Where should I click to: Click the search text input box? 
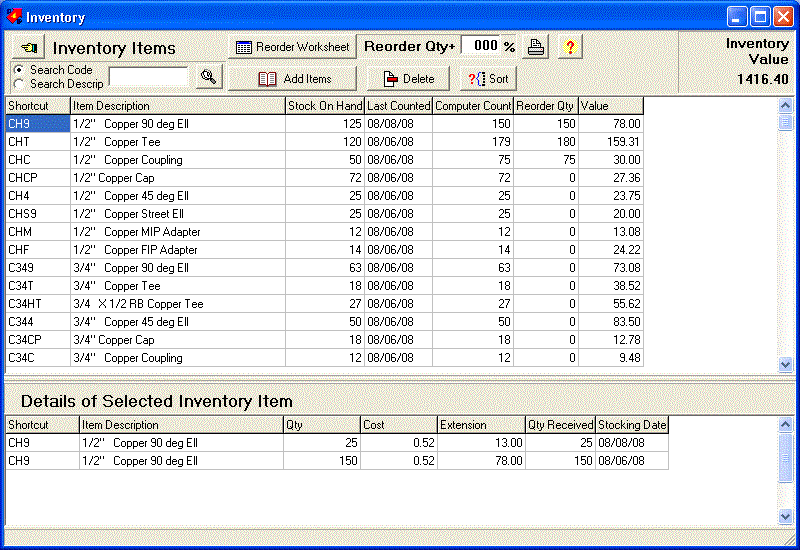[x=148, y=77]
